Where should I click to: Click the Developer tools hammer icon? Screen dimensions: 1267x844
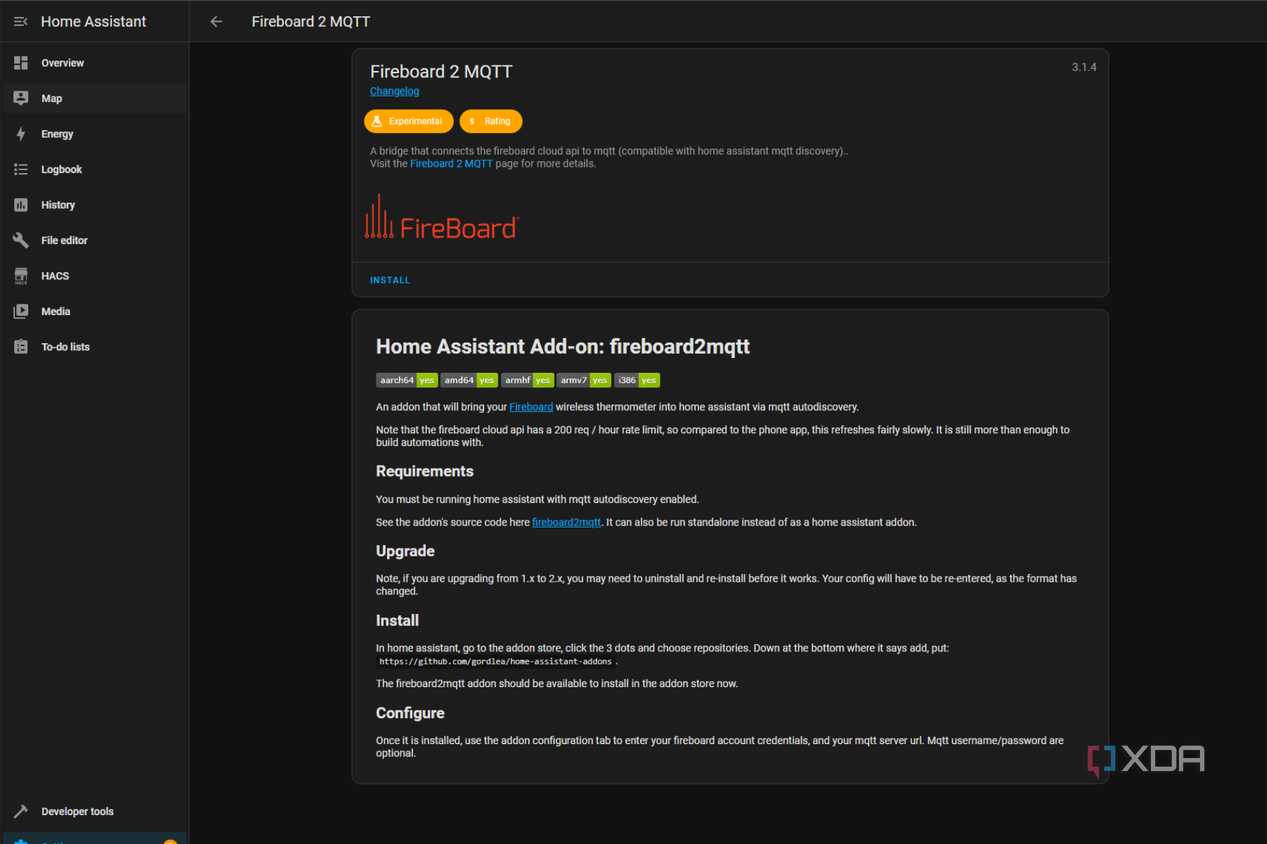(21, 811)
